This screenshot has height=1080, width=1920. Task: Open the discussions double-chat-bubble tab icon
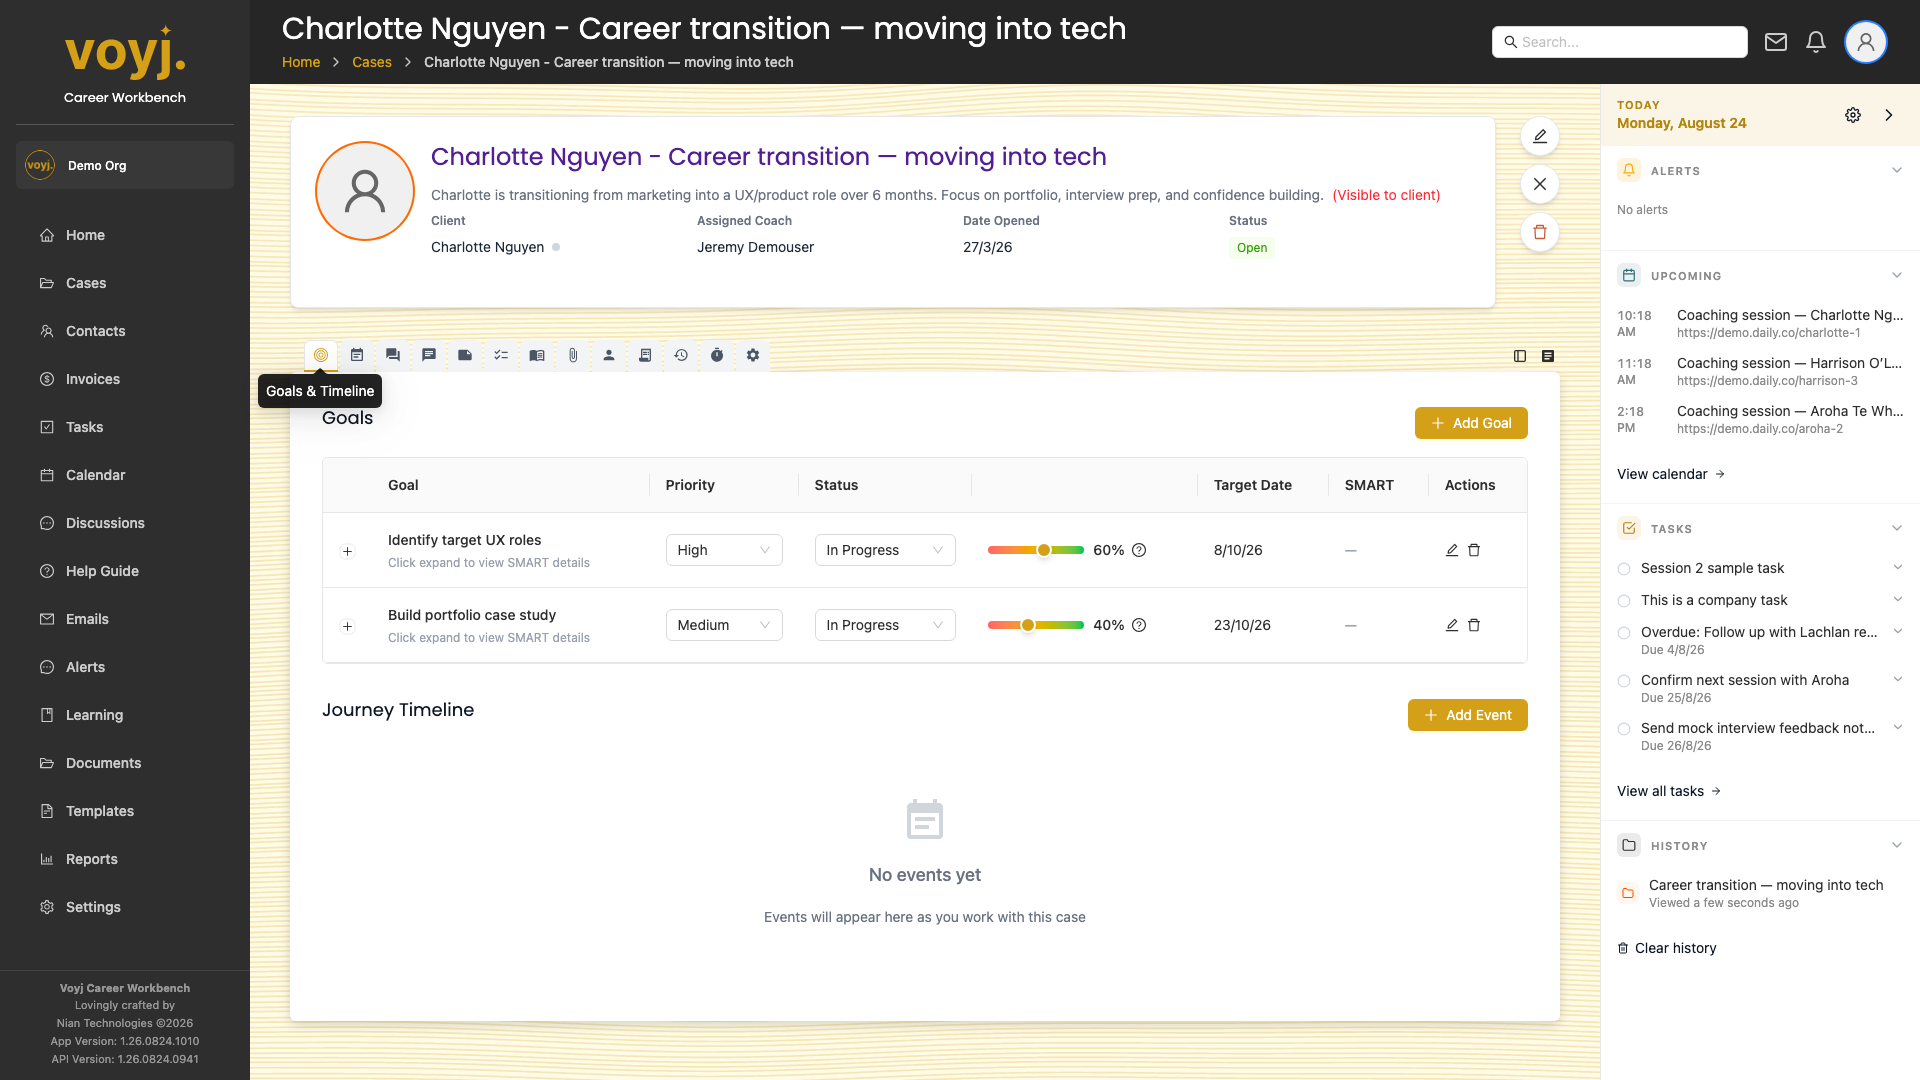pos(393,355)
